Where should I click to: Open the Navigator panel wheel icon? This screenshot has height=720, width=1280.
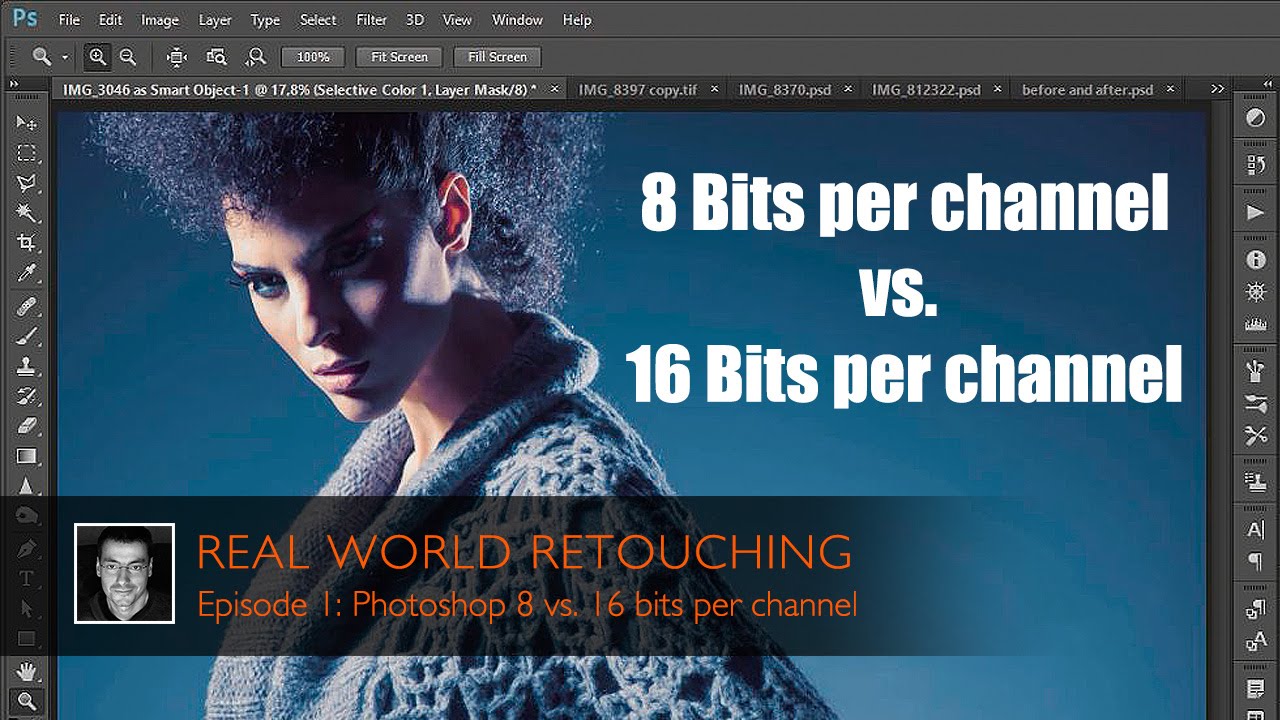pos(1255,292)
